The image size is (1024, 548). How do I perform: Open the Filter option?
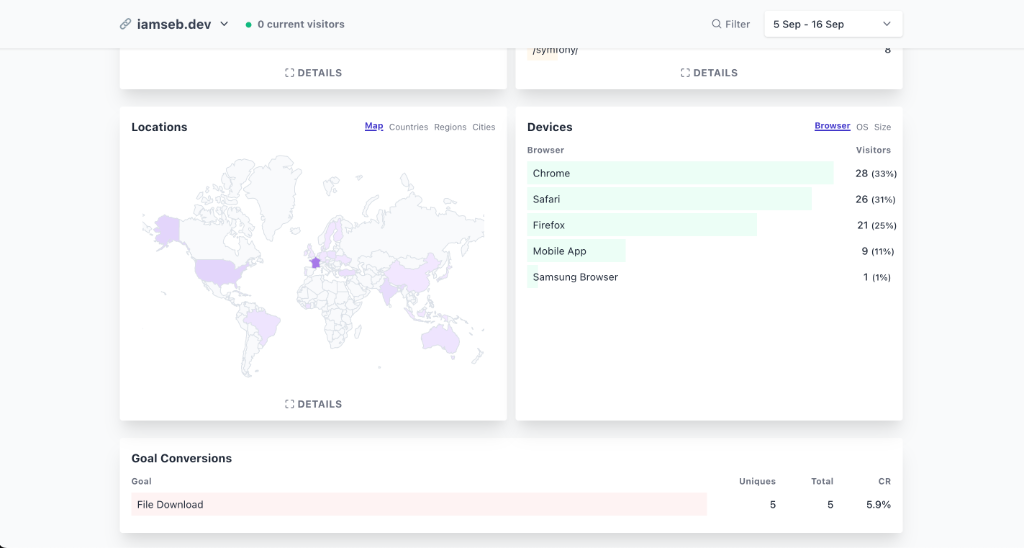[731, 24]
